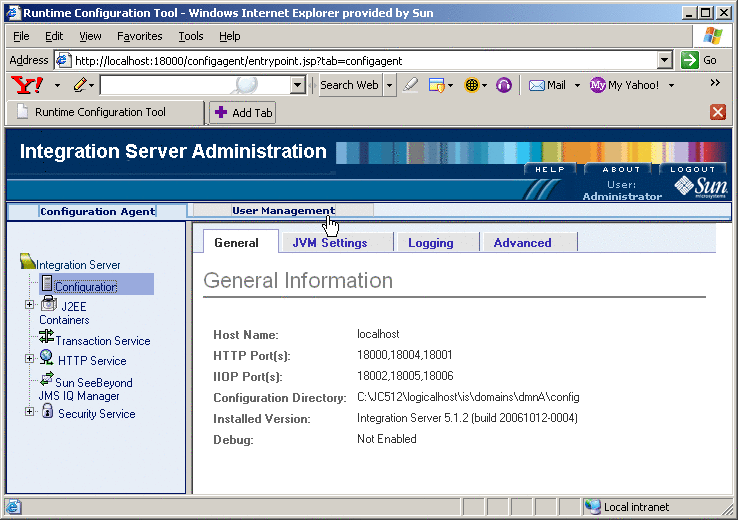Open the pencil icon dropdown arrow
Screen dimensions: 738x520
pos(92,86)
